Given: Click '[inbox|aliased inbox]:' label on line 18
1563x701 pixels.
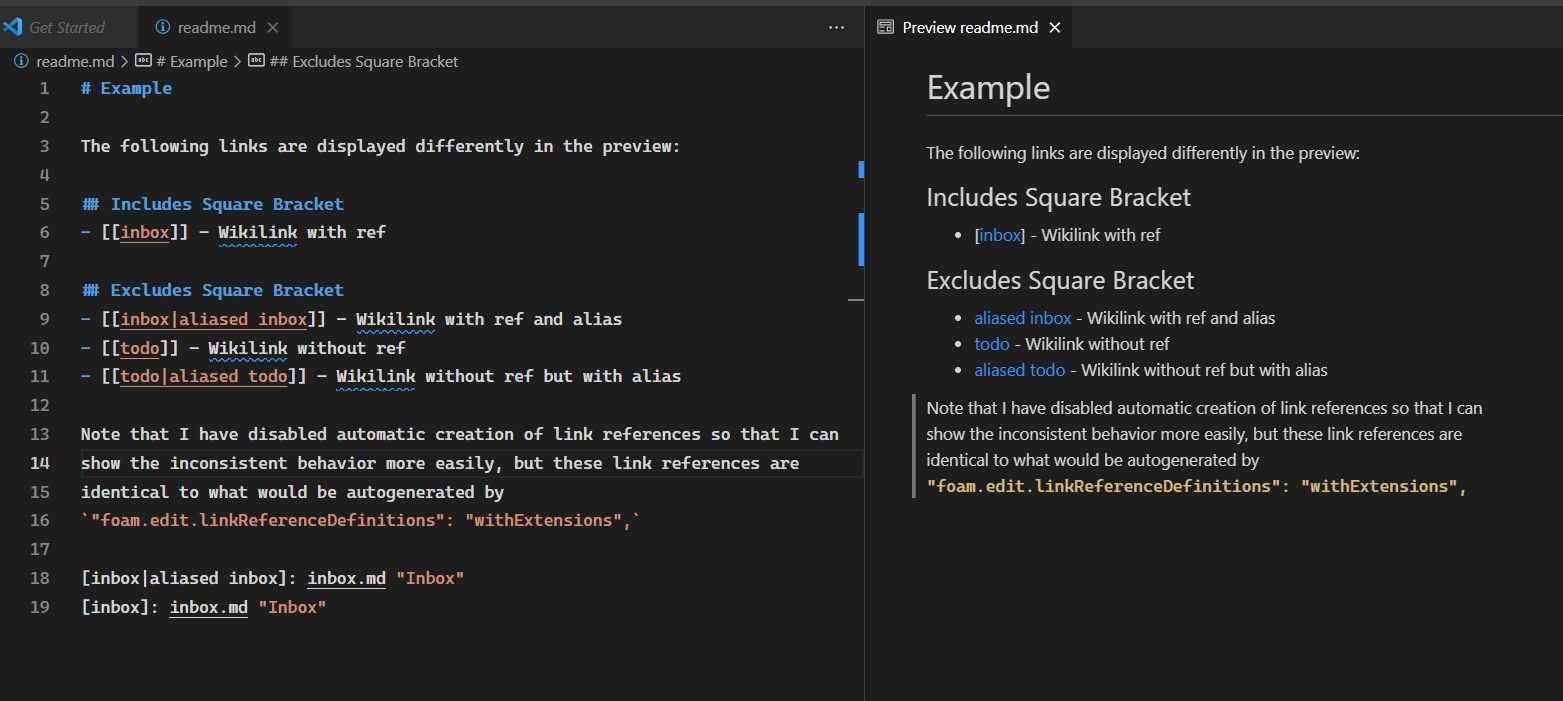Looking at the screenshot, I should pyautogui.click(x=189, y=579).
